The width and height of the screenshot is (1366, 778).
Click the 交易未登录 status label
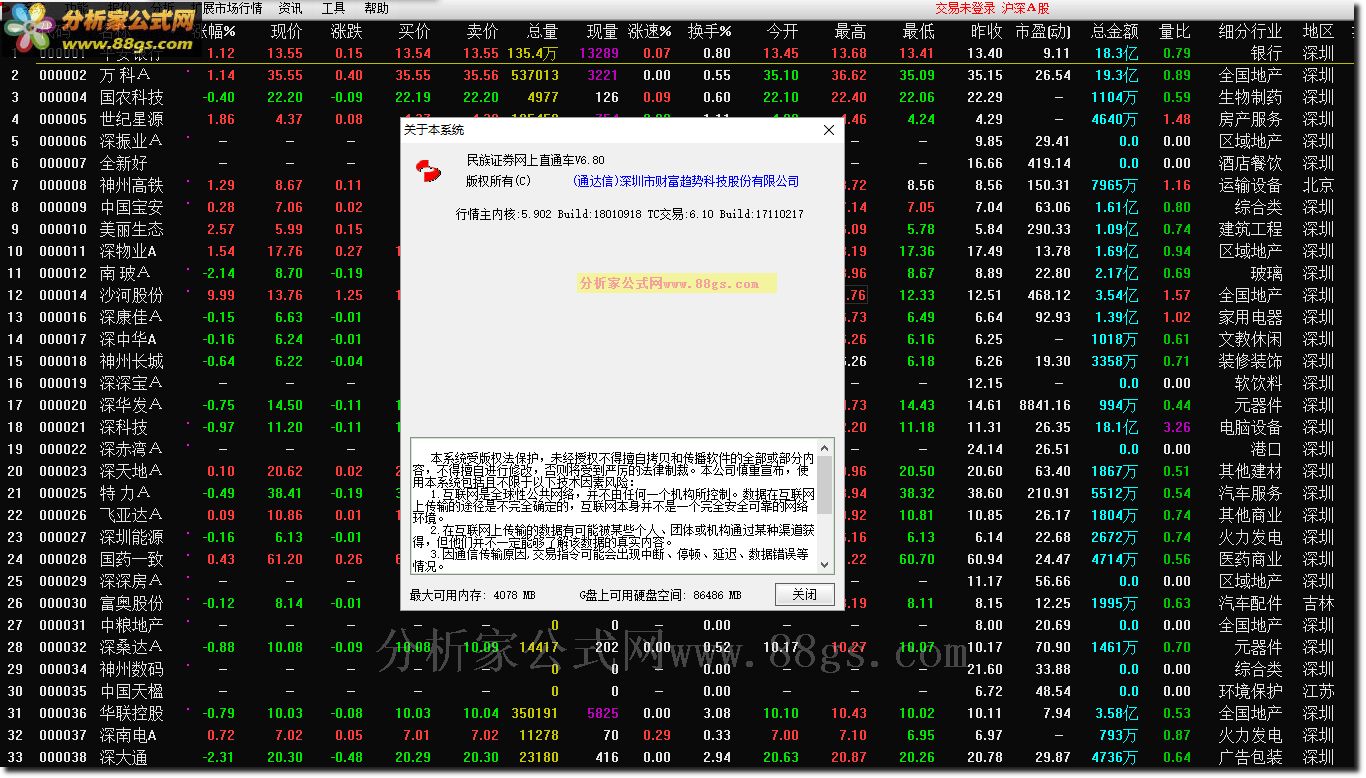pos(965,8)
